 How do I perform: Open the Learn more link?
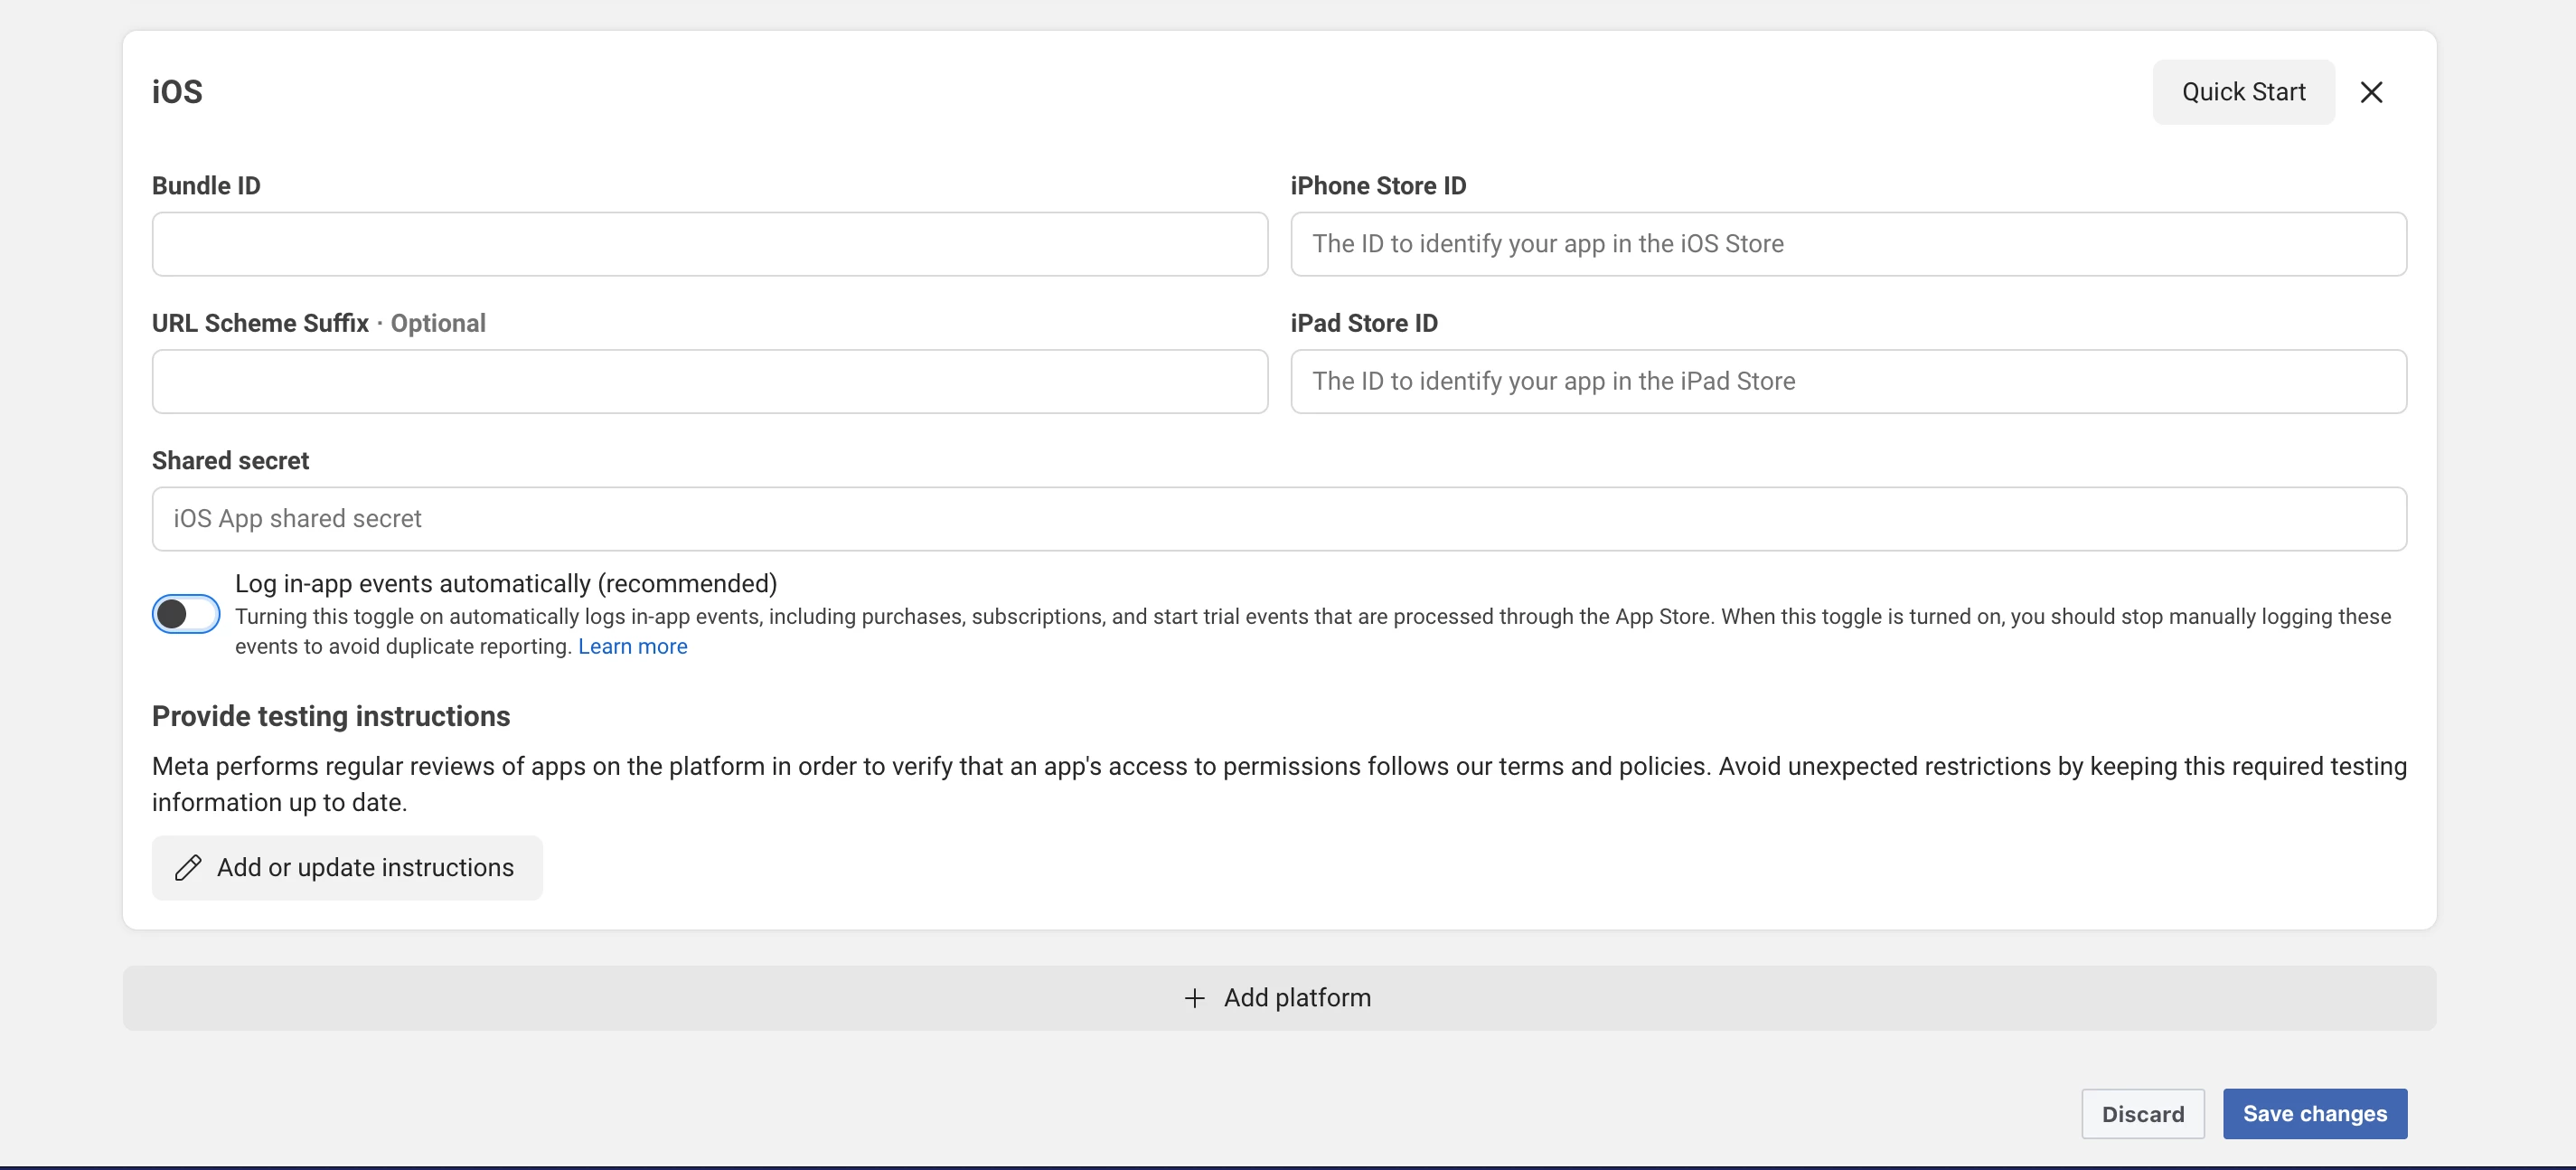pos(632,647)
